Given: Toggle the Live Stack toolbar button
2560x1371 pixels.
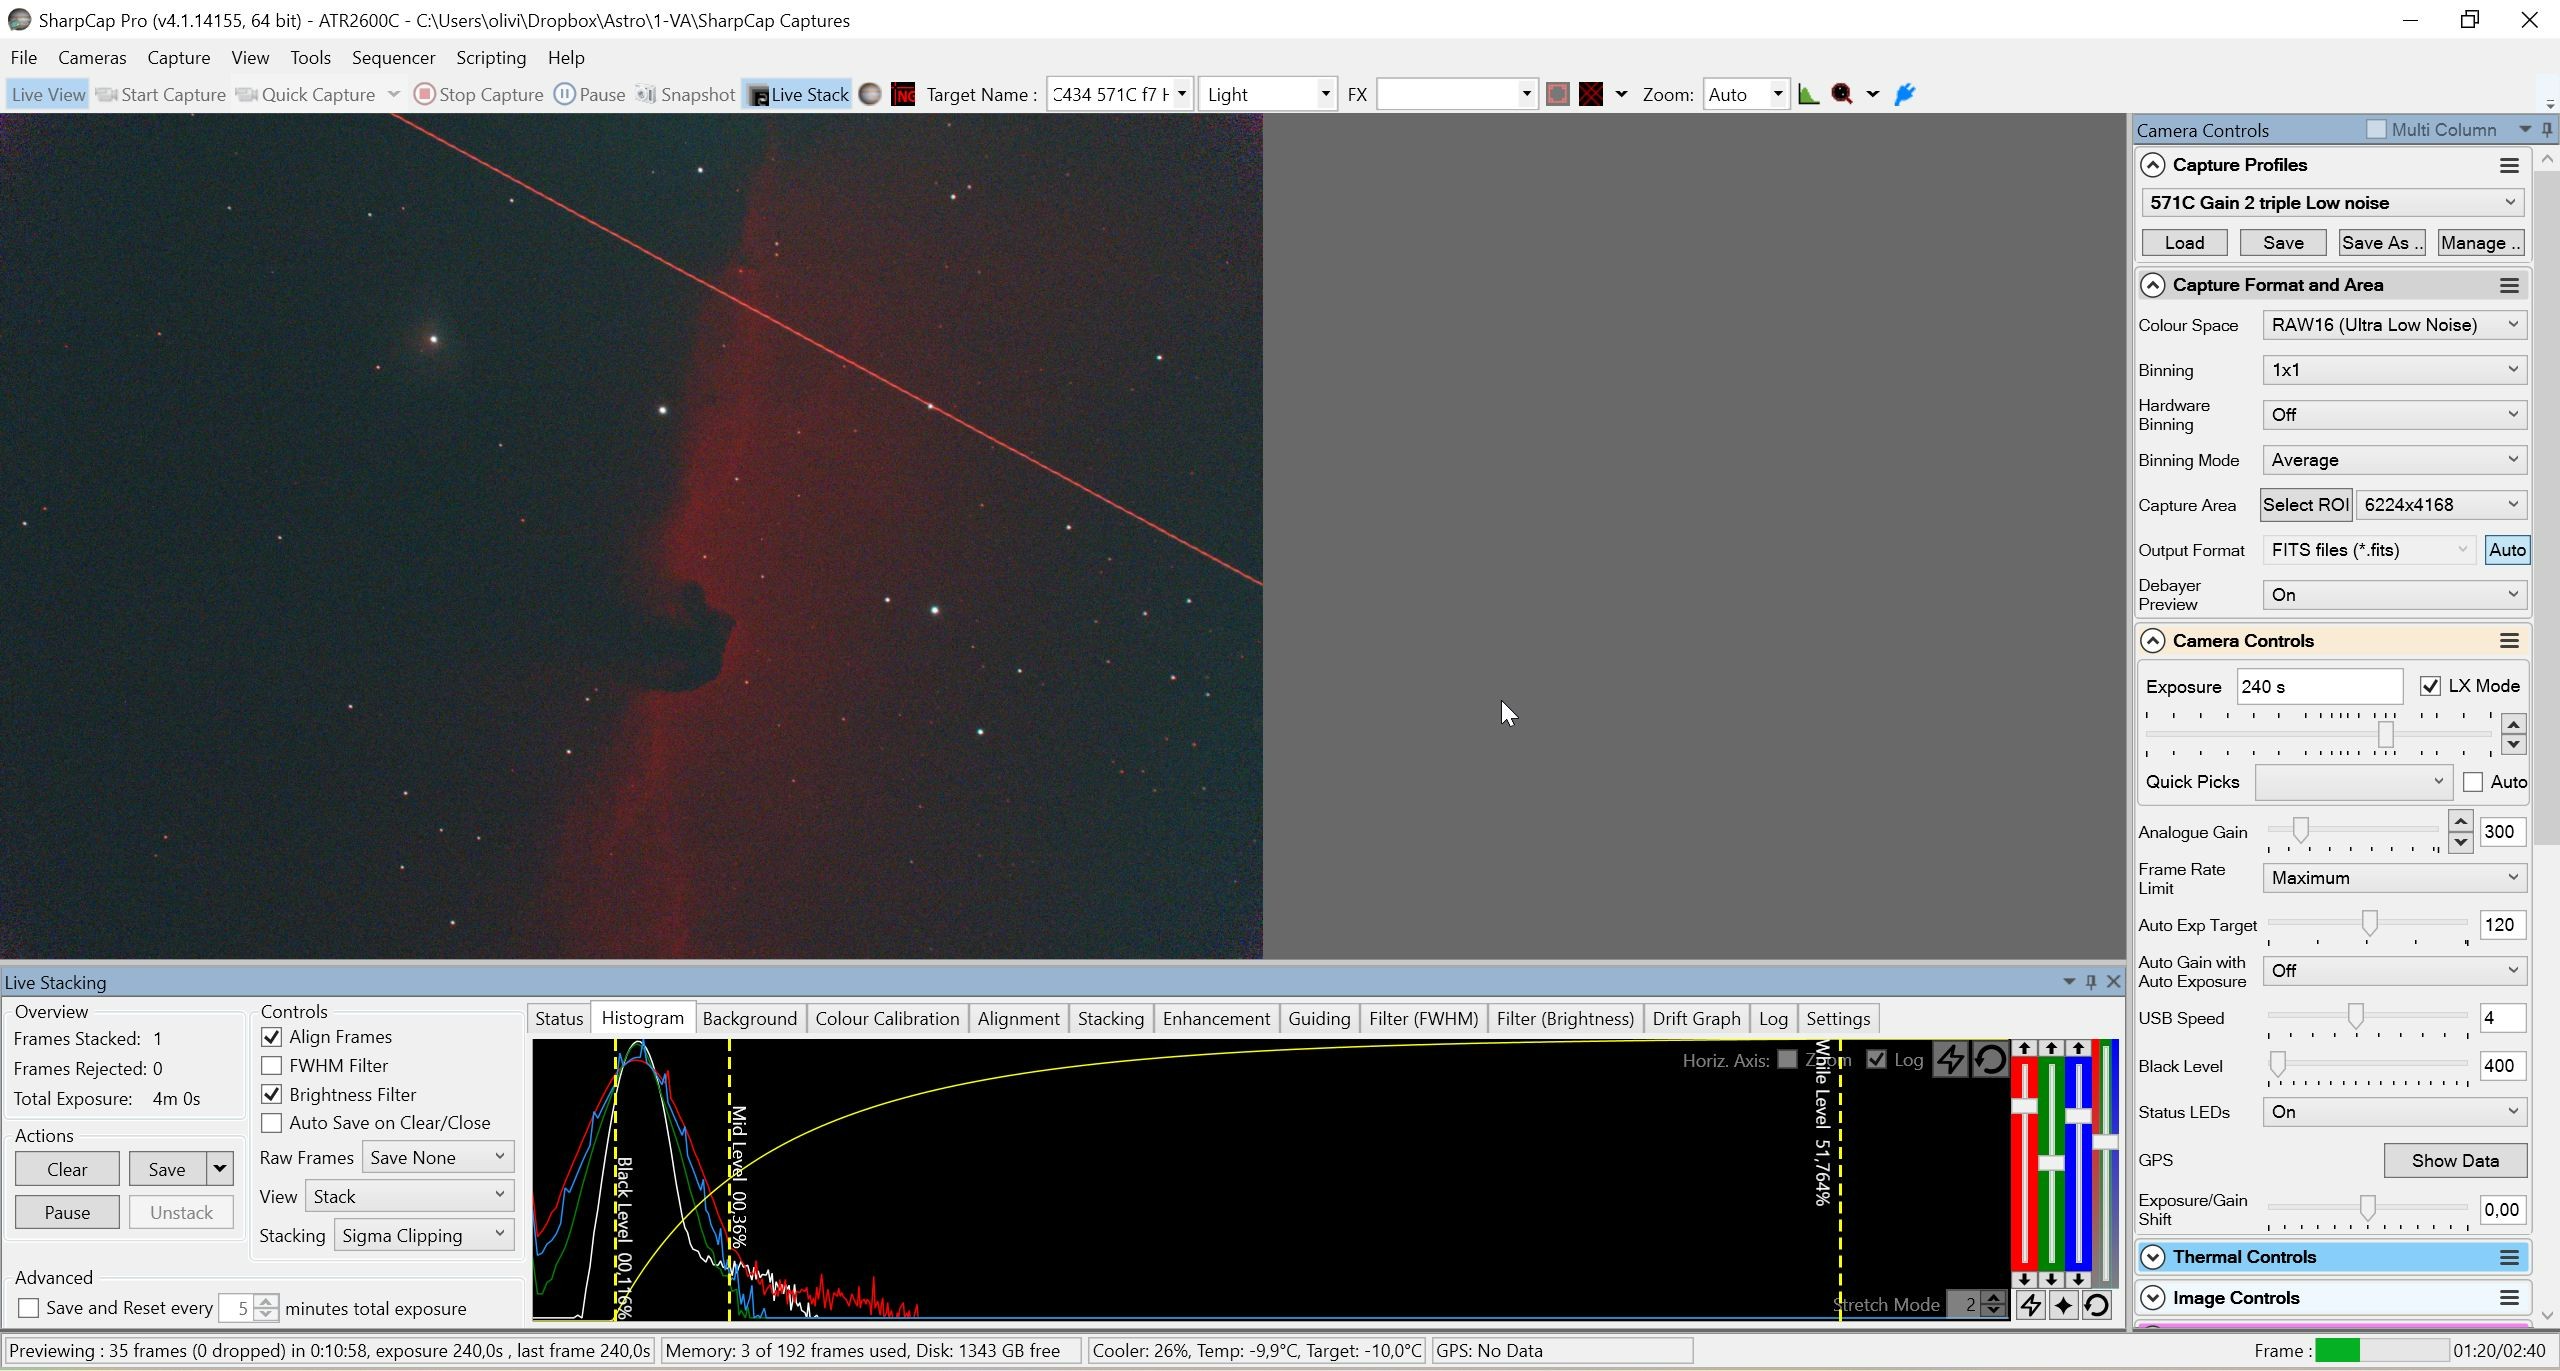Looking at the screenshot, I should [x=798, y=95].
